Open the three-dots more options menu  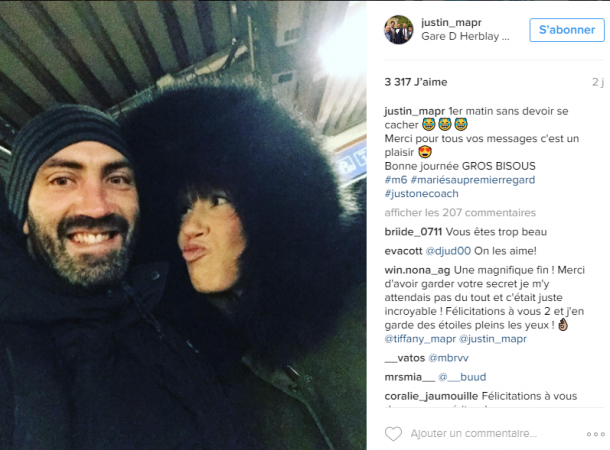pyautogui.click(x=595, y=434)
